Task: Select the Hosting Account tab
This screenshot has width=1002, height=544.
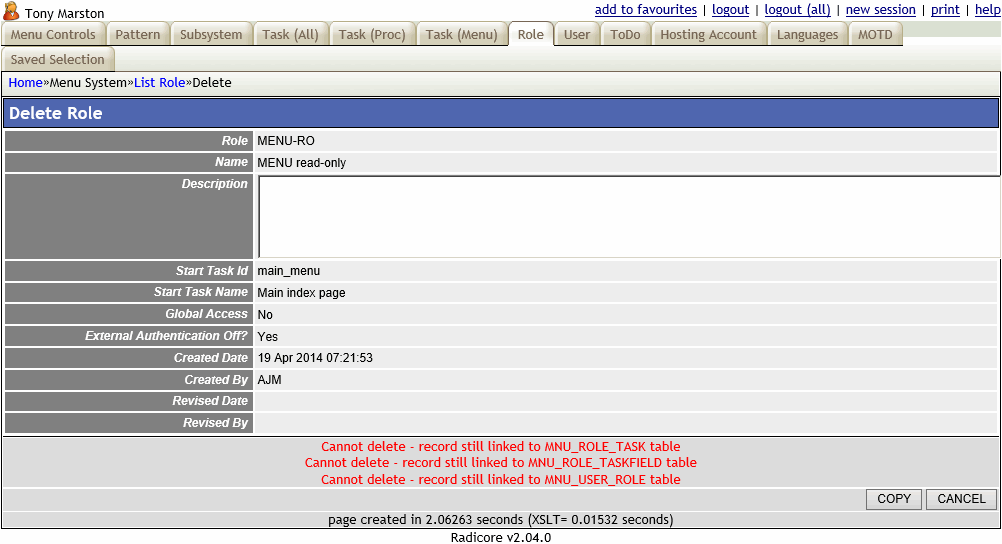Action: point(709,35)
